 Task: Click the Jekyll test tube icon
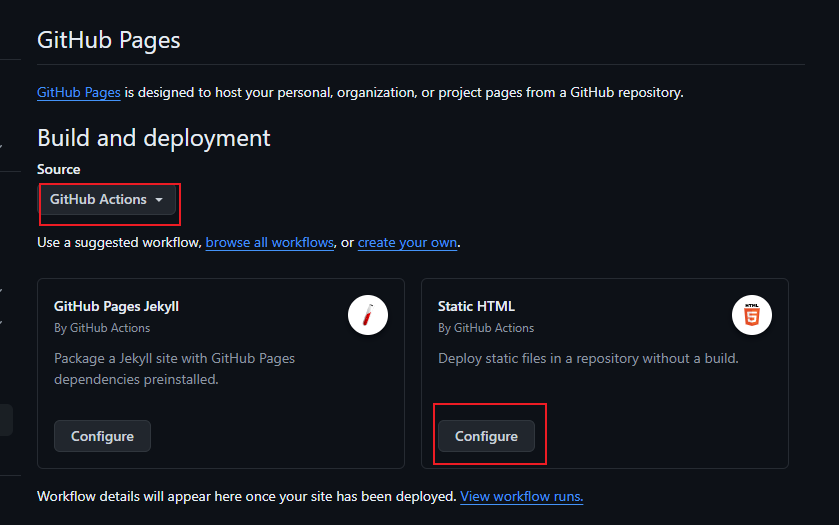tap(368, 316)
